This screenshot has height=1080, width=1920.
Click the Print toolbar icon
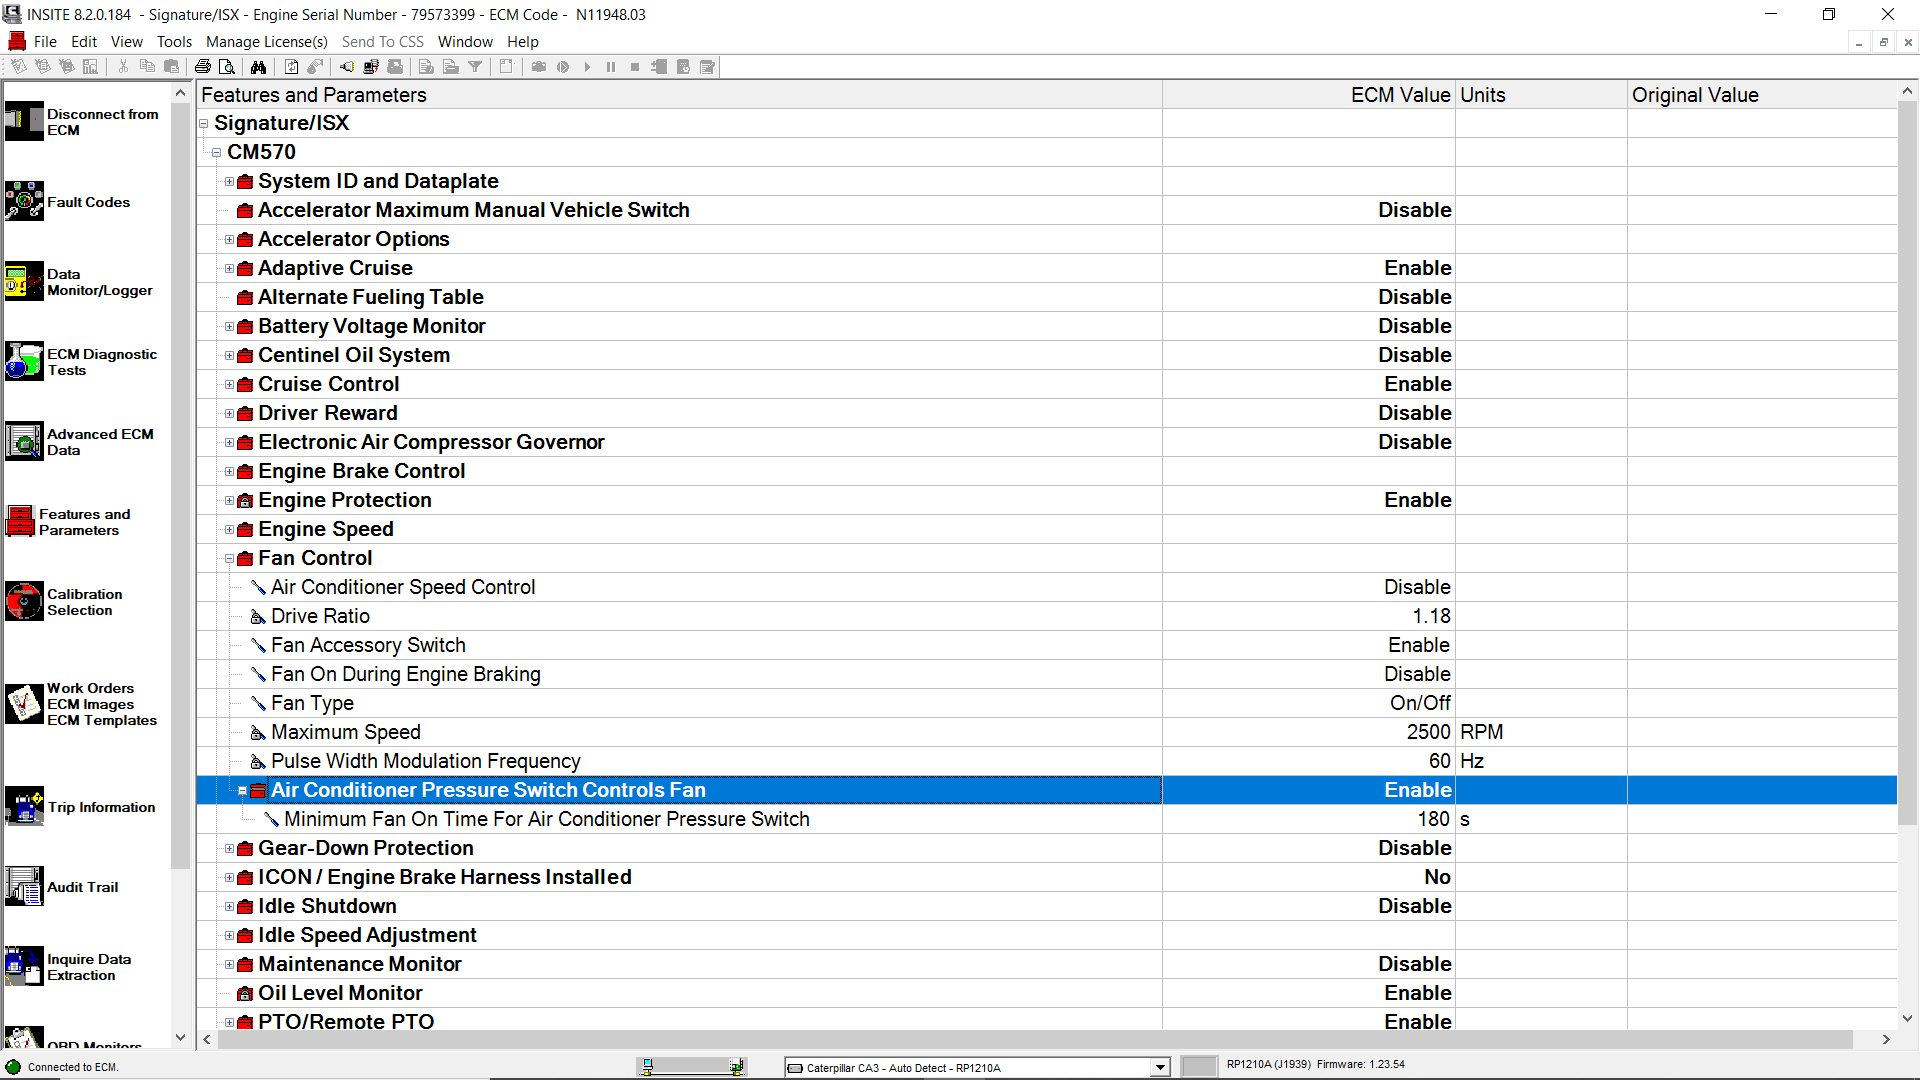(x=203, y=67)
